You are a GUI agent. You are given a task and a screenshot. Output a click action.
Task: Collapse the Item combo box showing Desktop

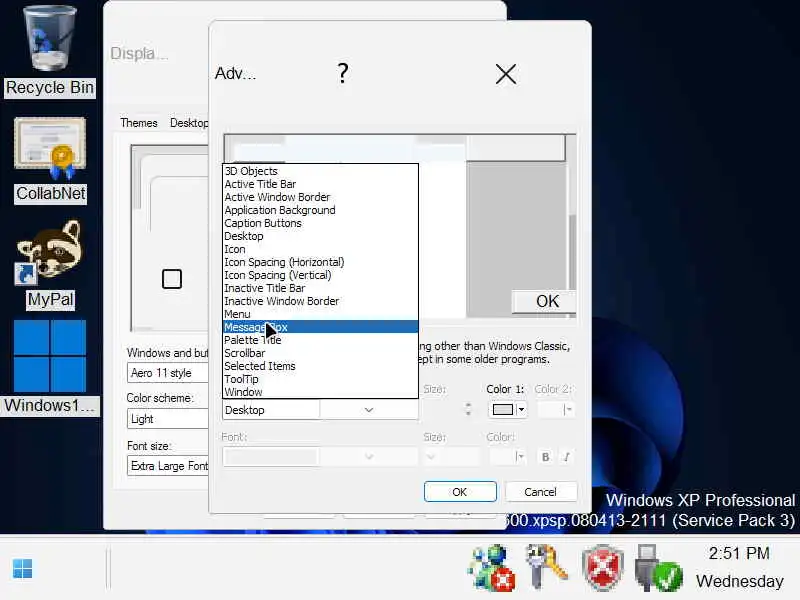(320, 410)
